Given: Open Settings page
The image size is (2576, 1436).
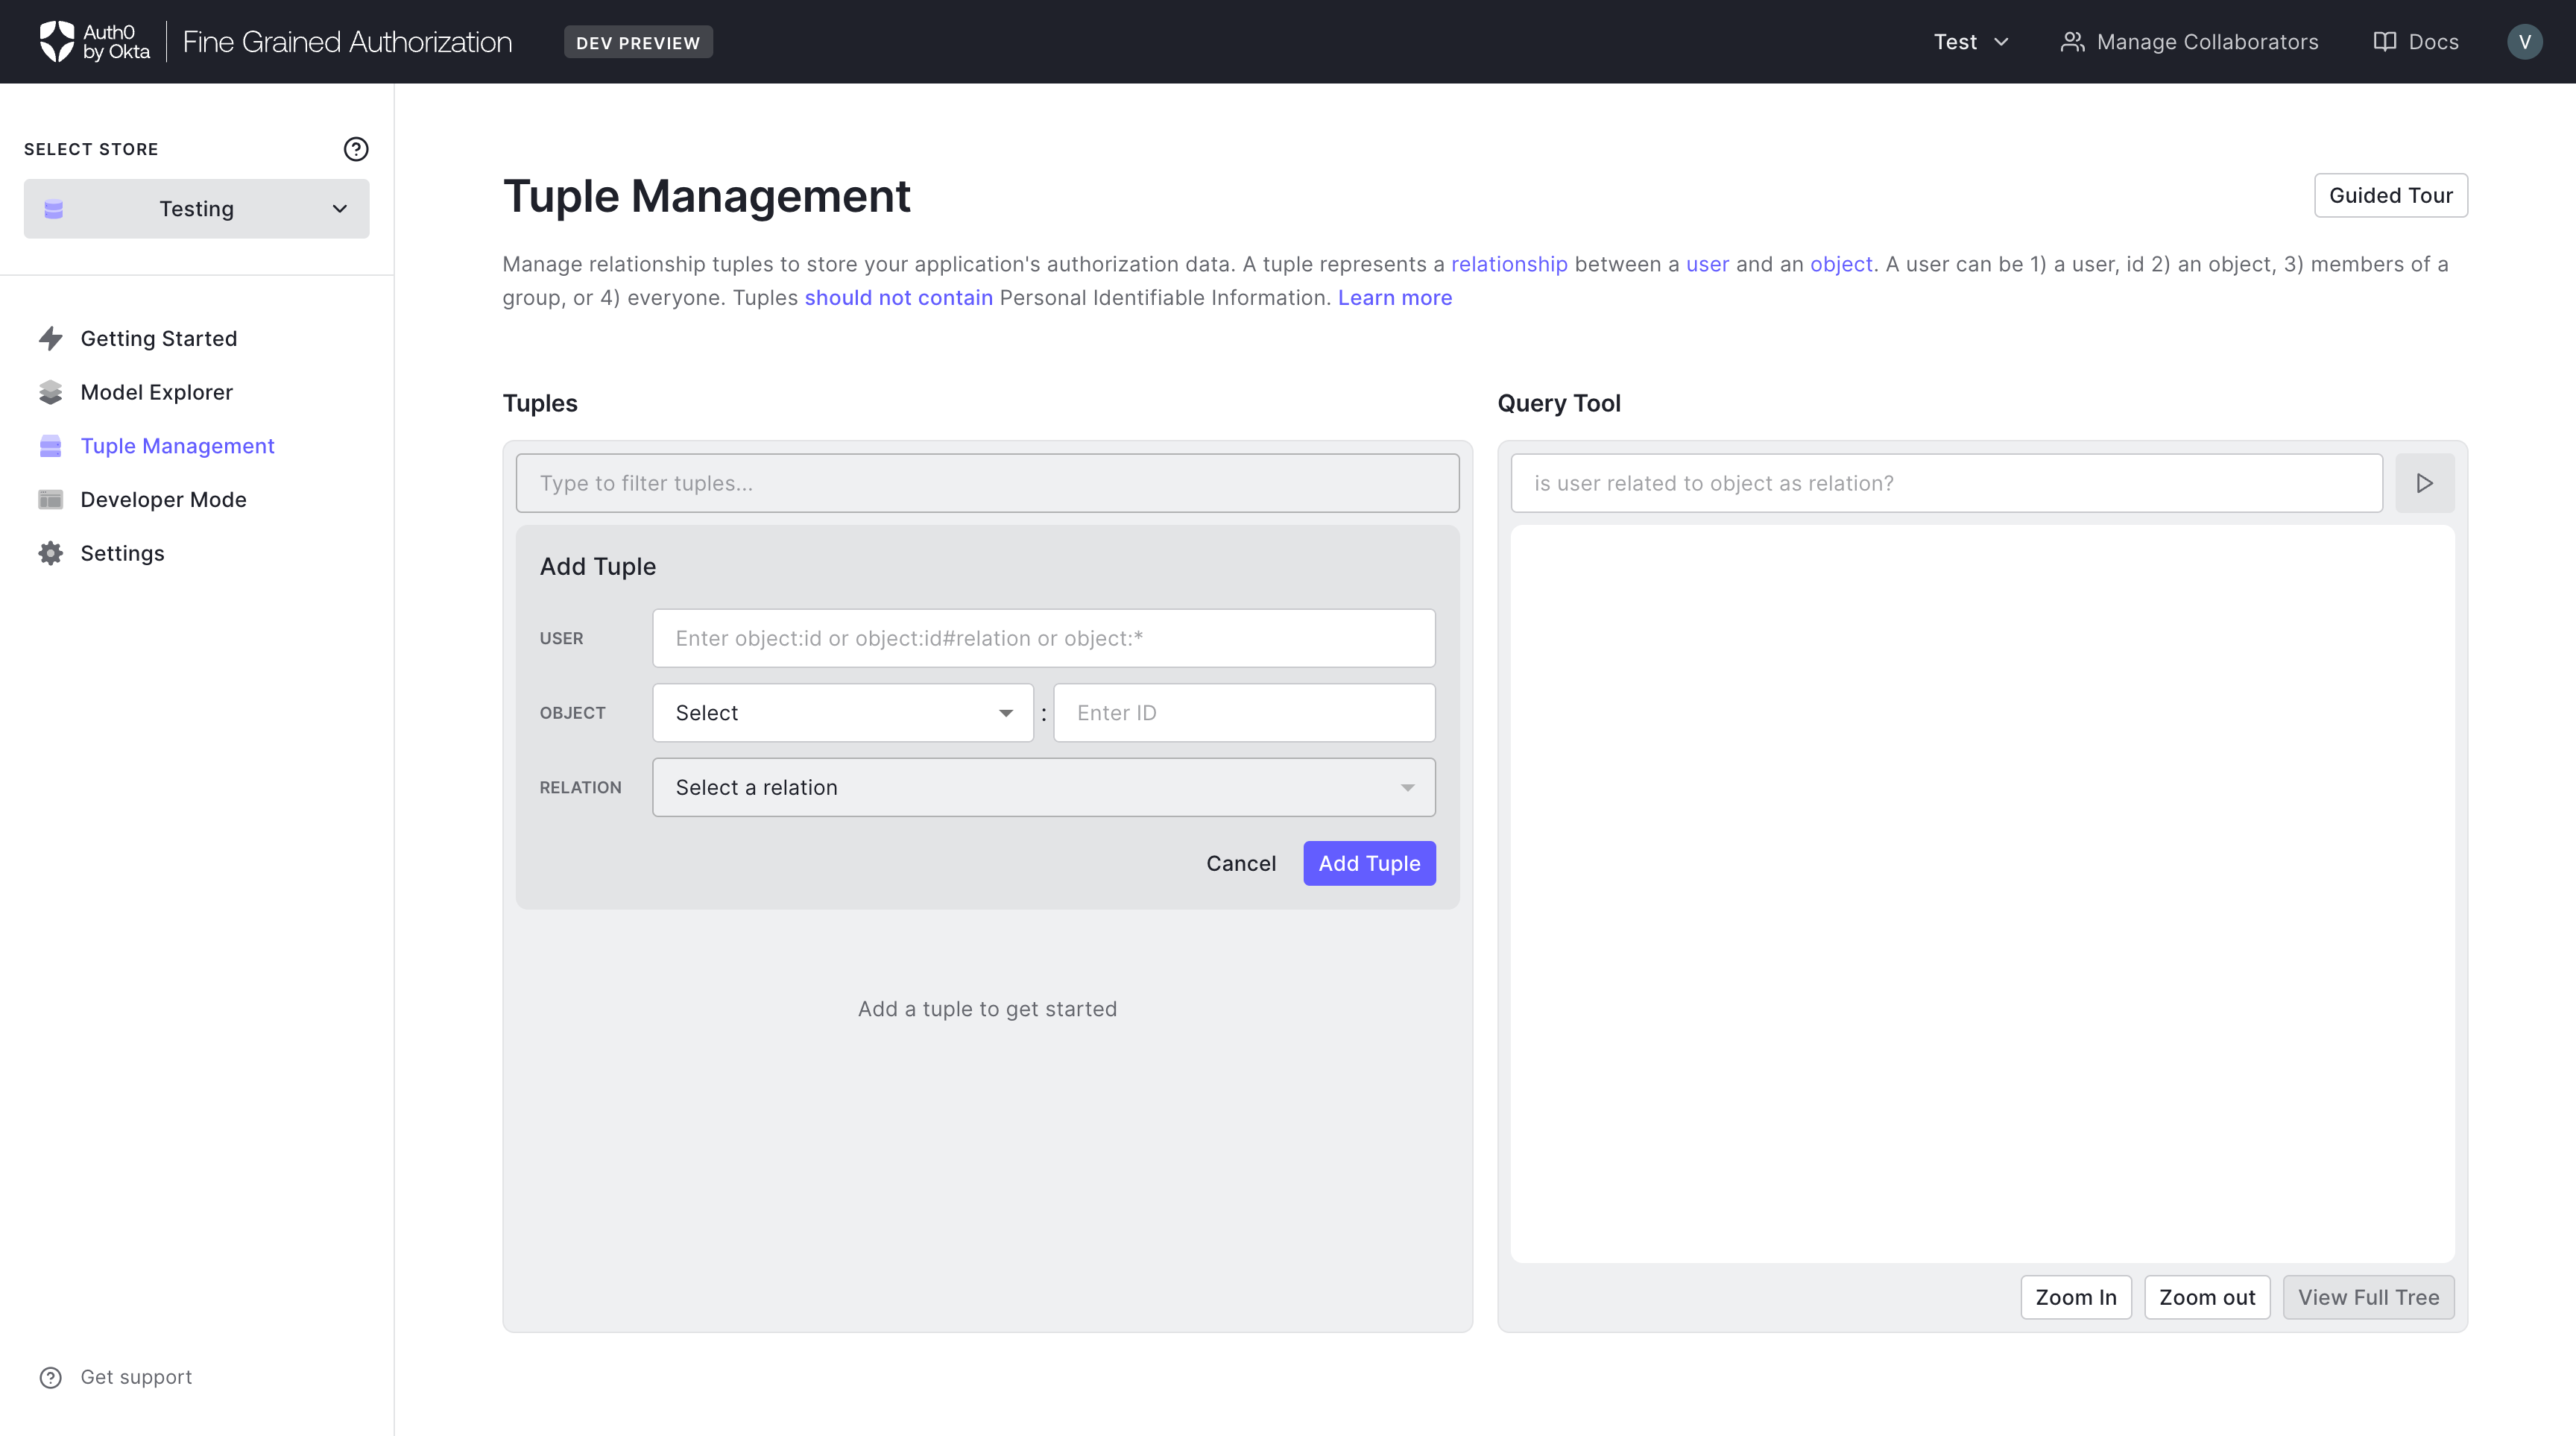Looking at the screenshot, I should click(x=123, y=553).
